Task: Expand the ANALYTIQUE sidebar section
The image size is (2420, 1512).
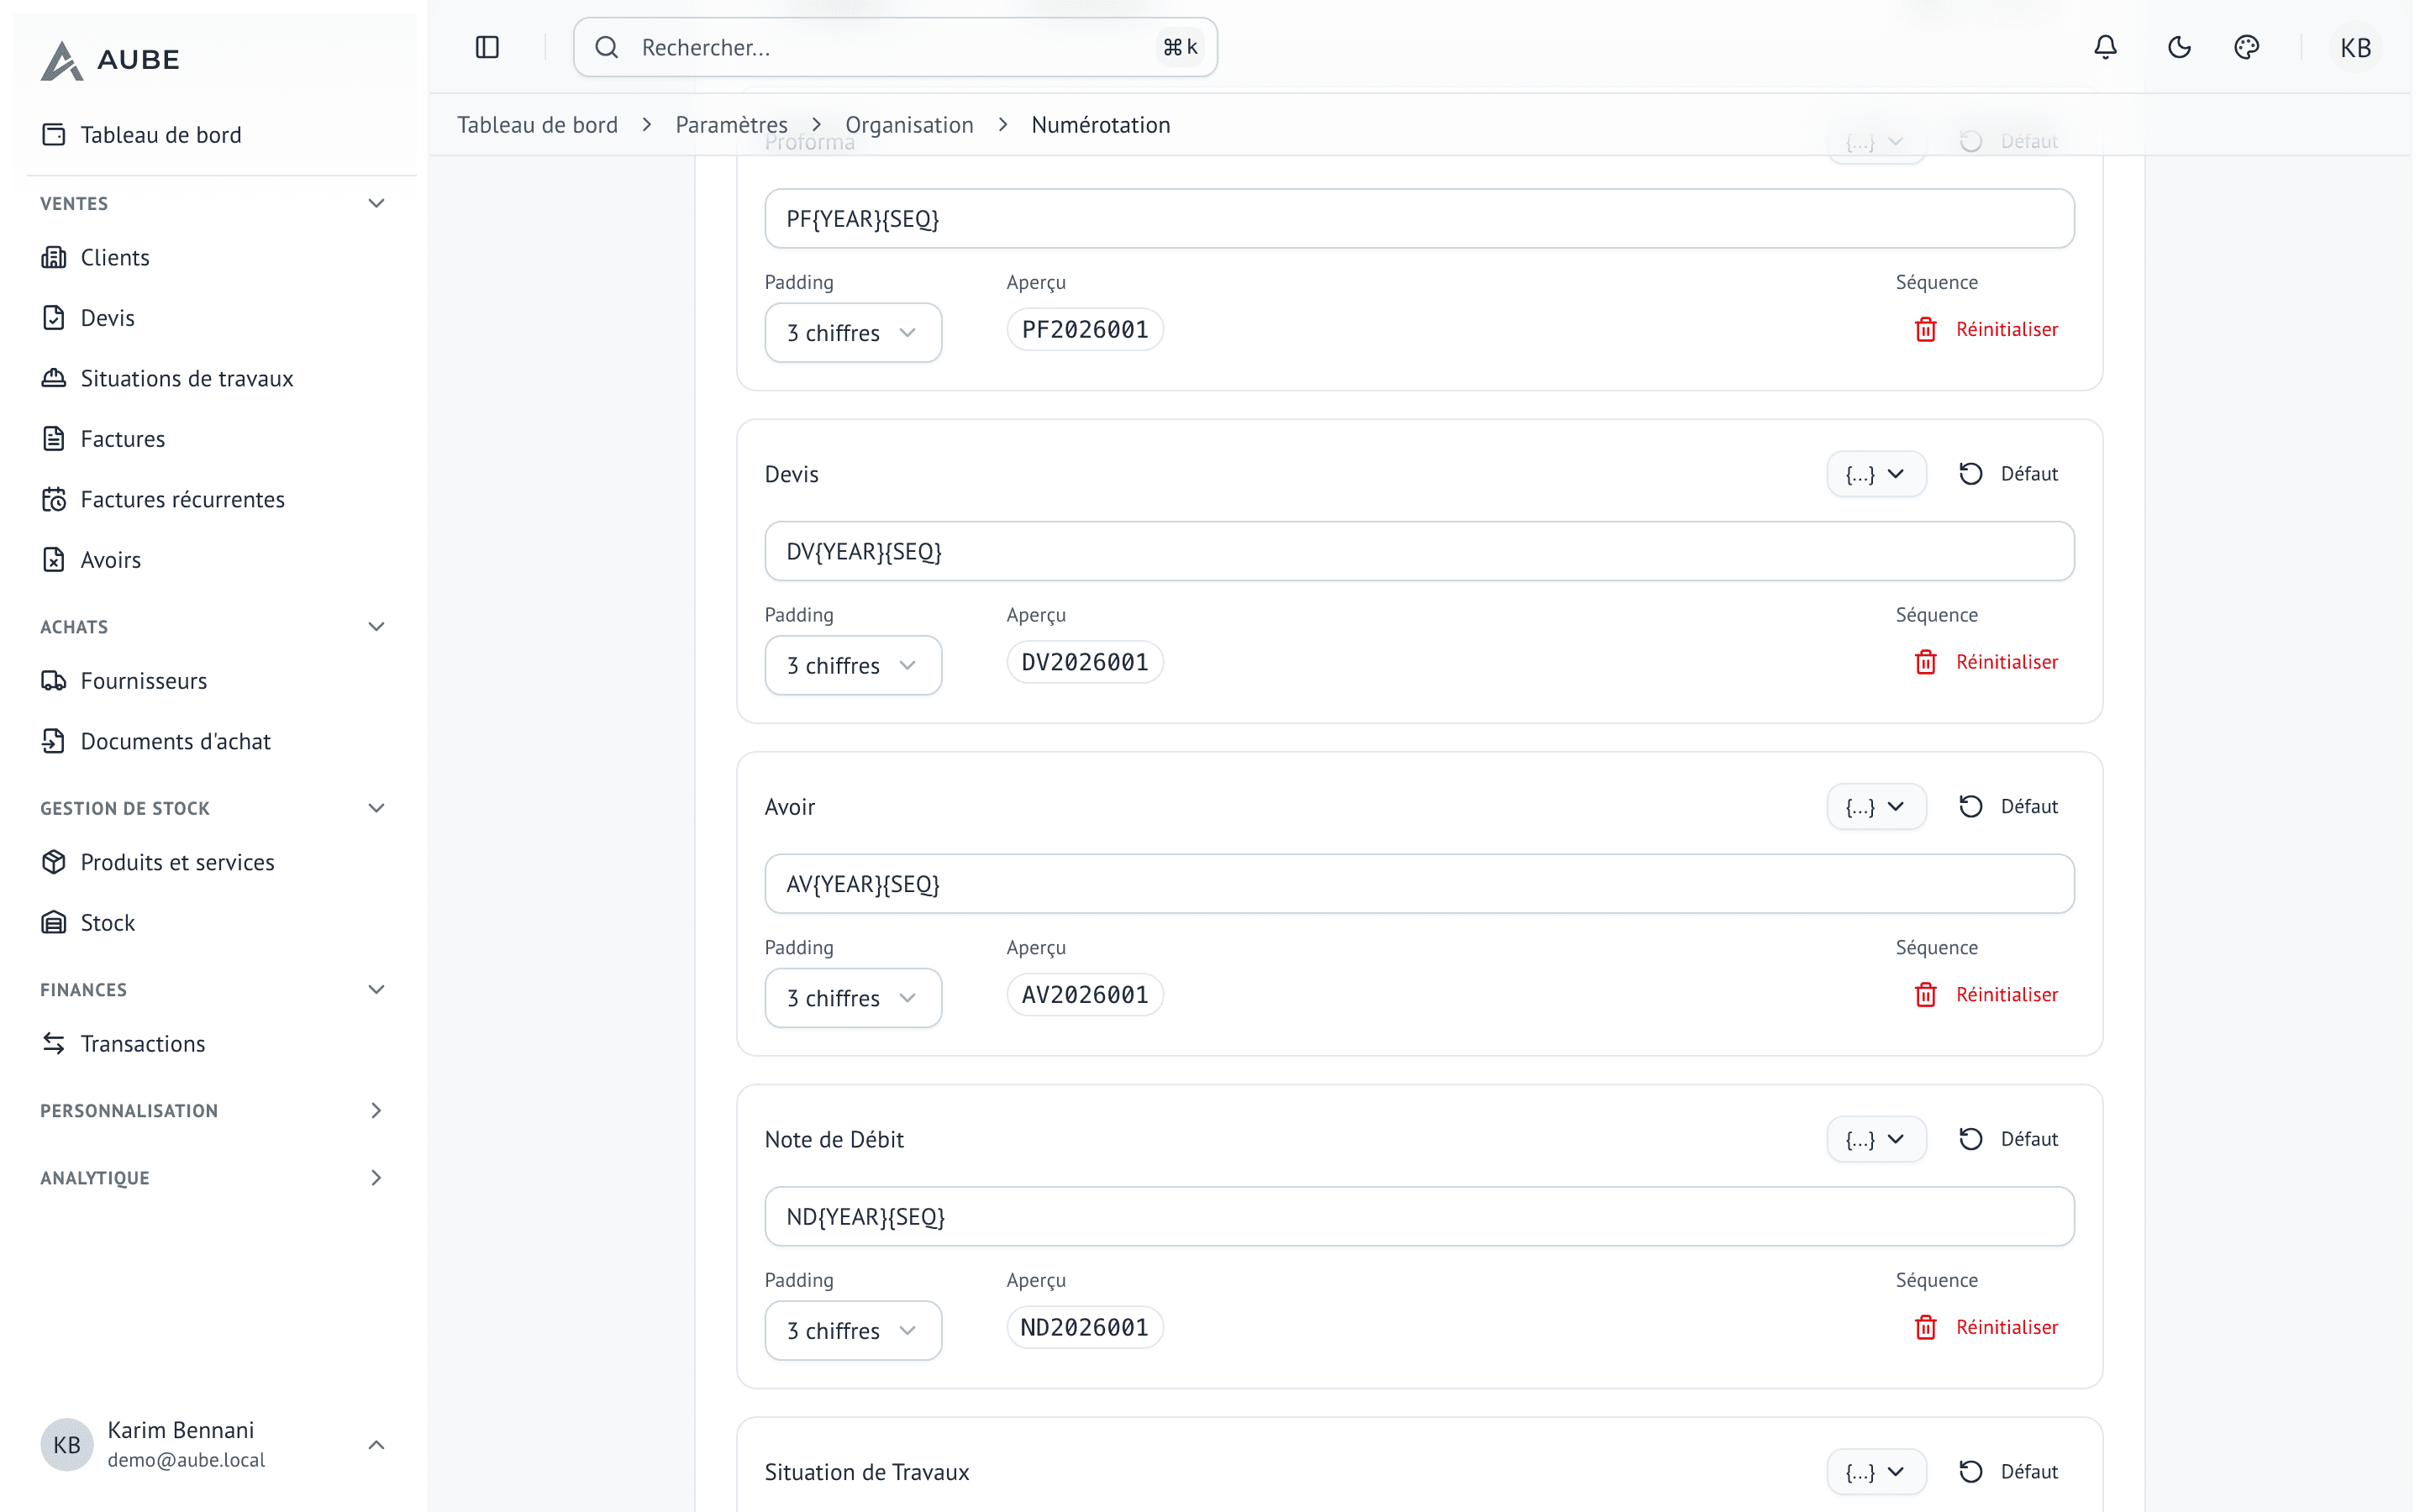Action: [376, 1178]
